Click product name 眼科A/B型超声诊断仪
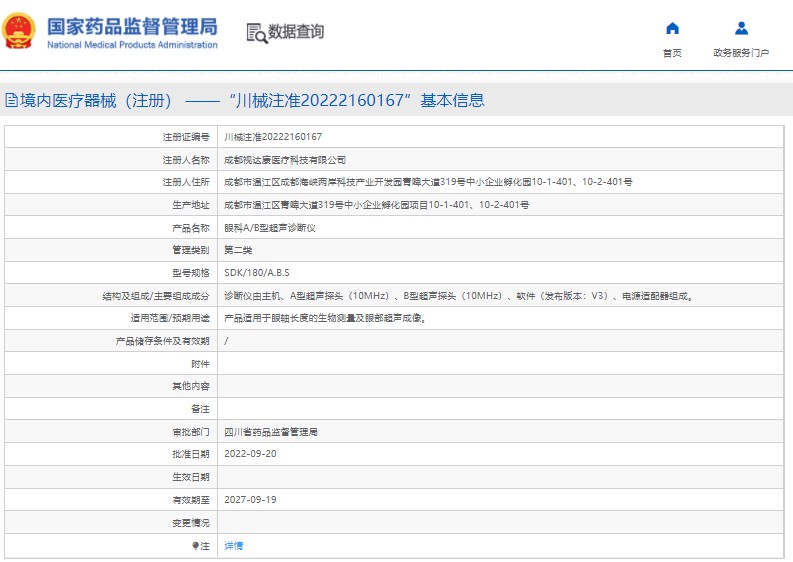Image resolution: width=793 pixels, height=562 pixels. tap(270, 228)
